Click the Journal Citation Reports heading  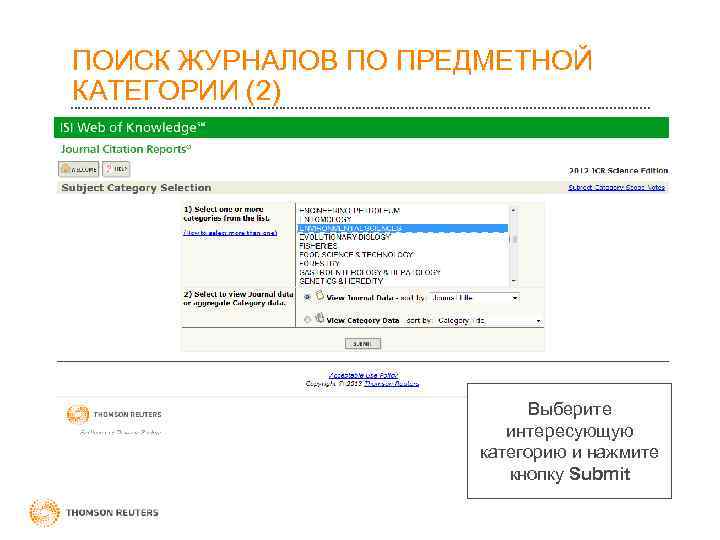(x=126, y=149)
